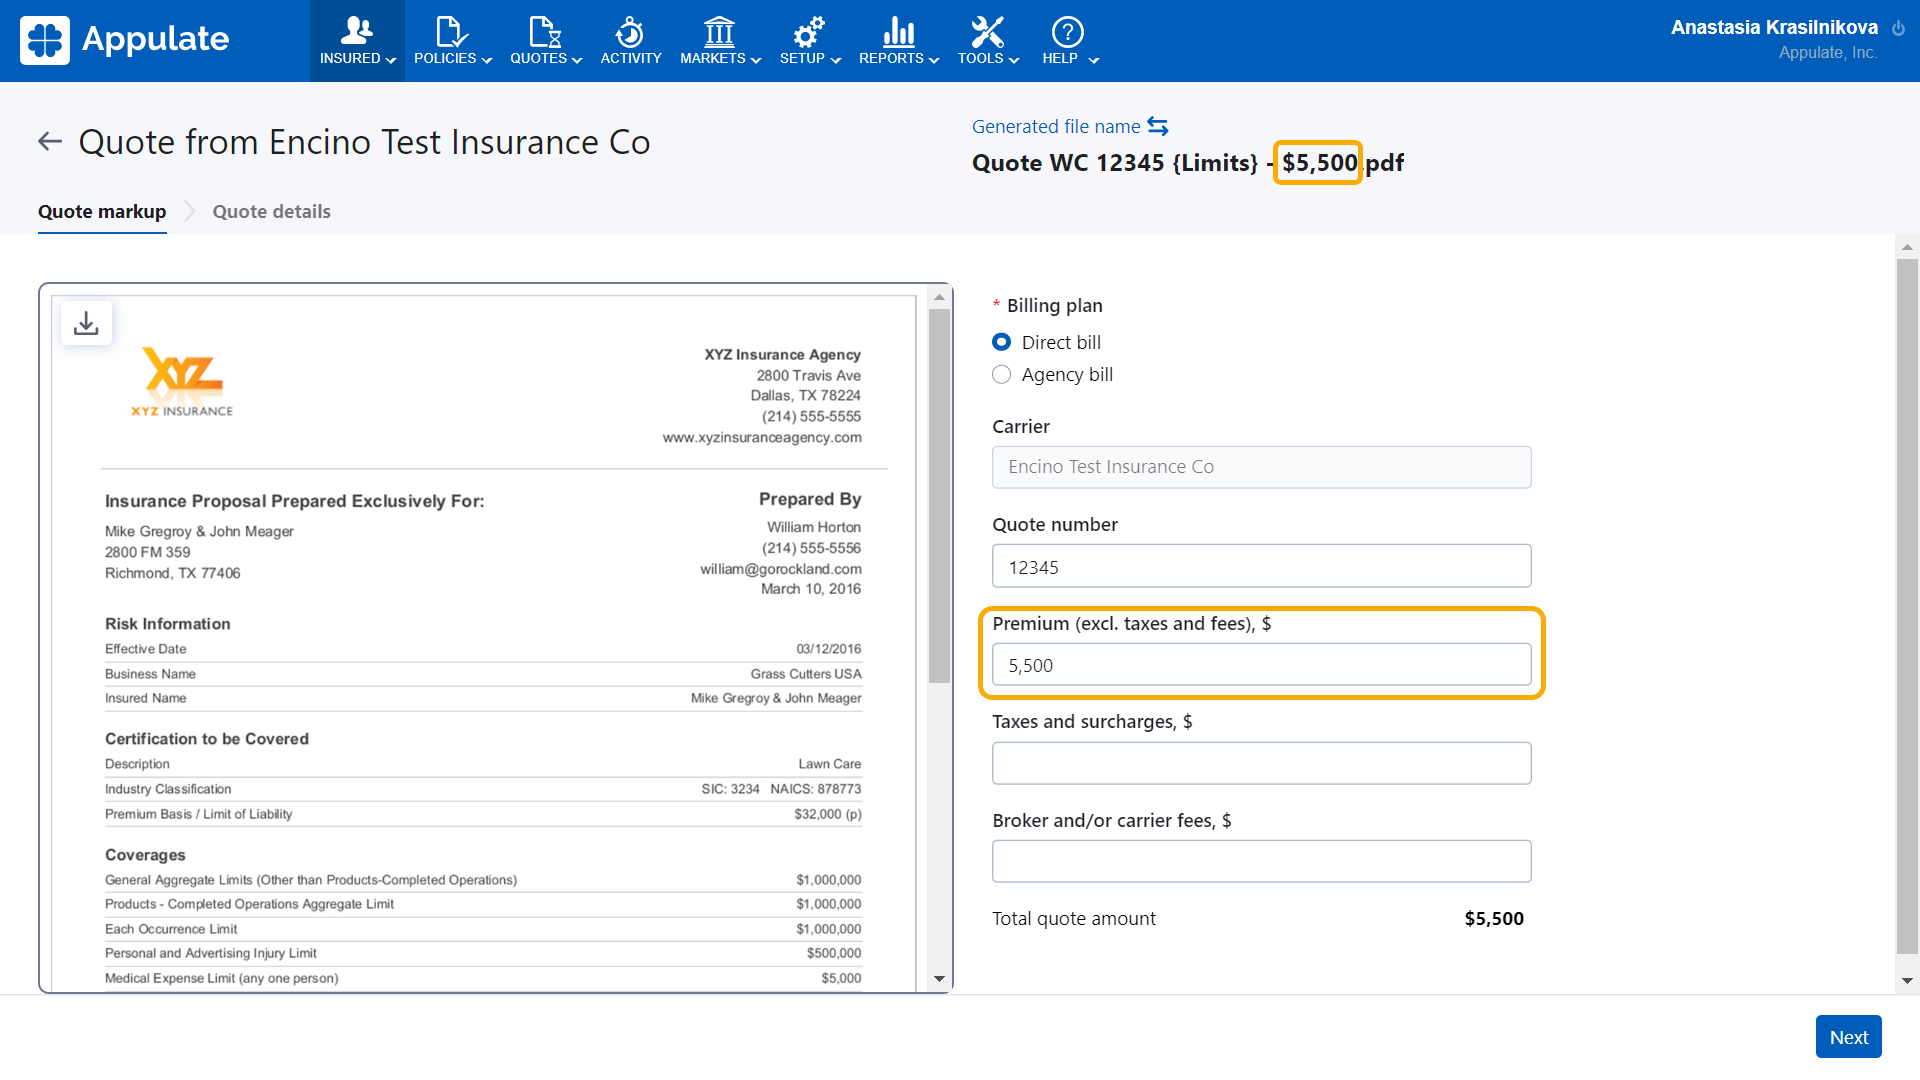Switch to the Quote markup tab
Viewport: 1920px width, 1080px height.
[102, 212]
